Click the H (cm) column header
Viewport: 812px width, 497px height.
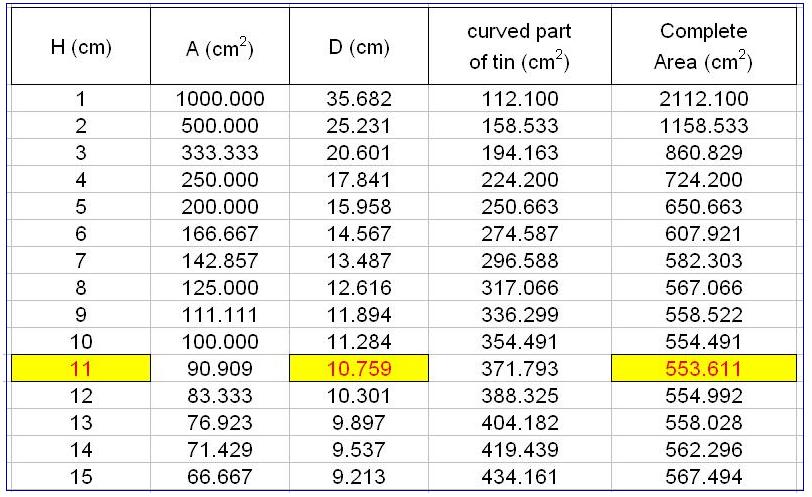(81, 47)
